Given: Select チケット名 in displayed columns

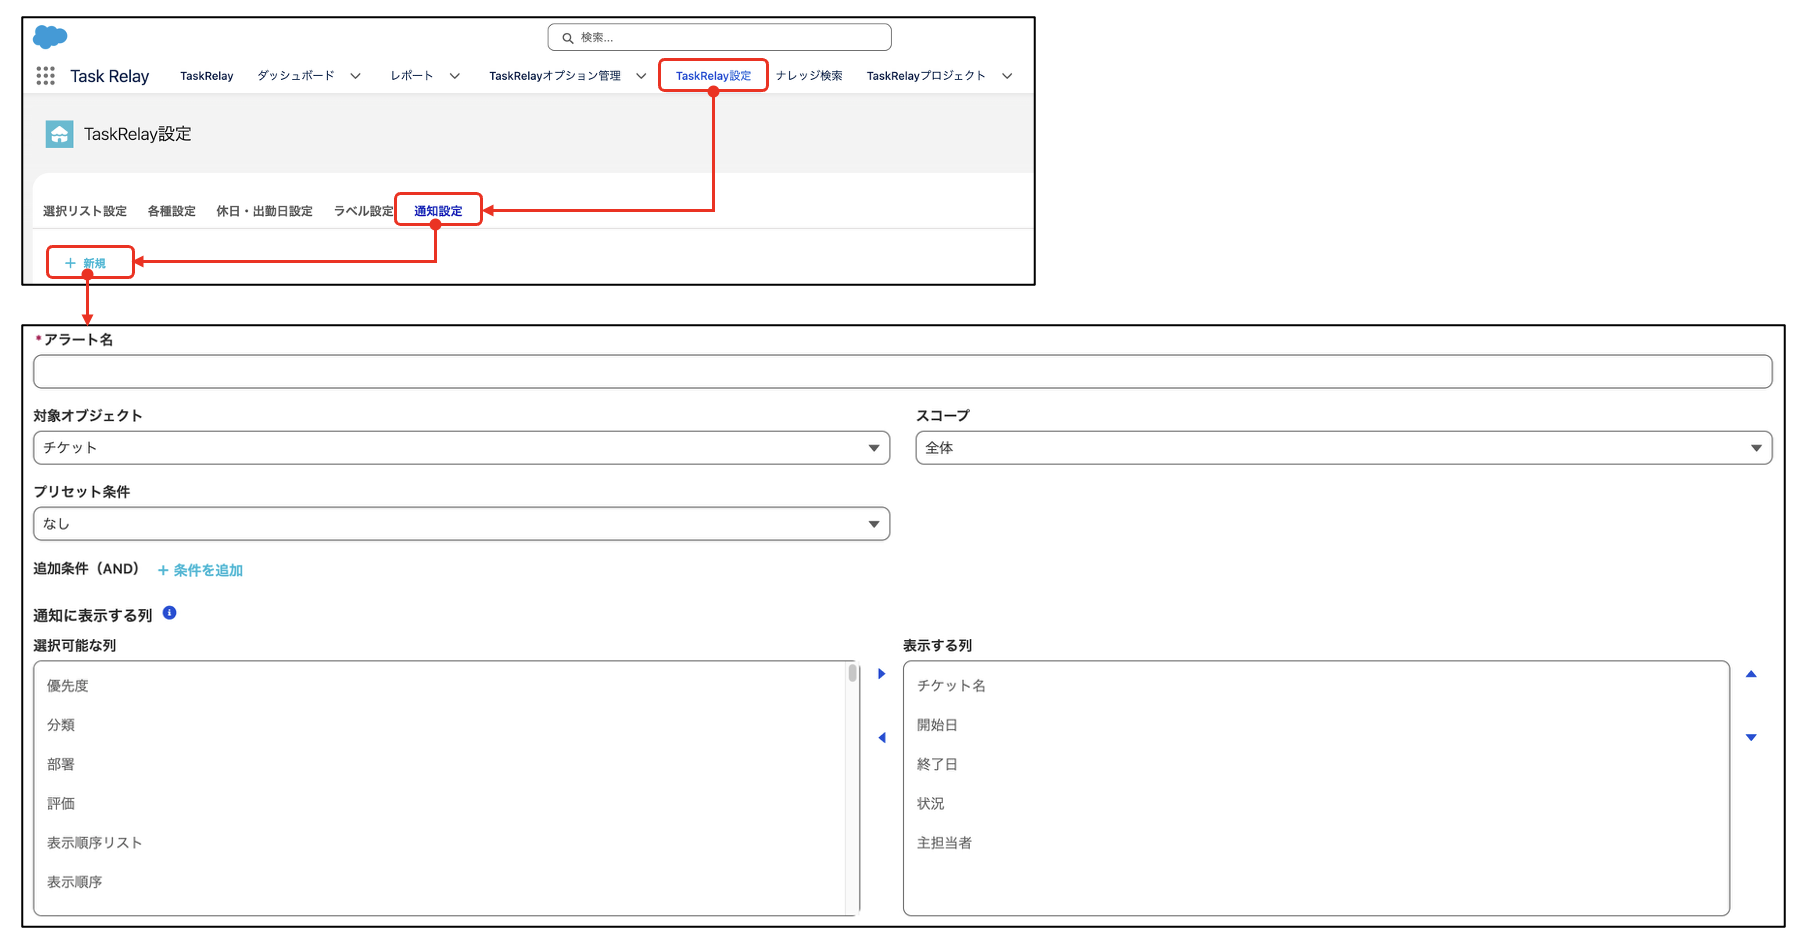Looking at the screenshot, I should [951, 686].
